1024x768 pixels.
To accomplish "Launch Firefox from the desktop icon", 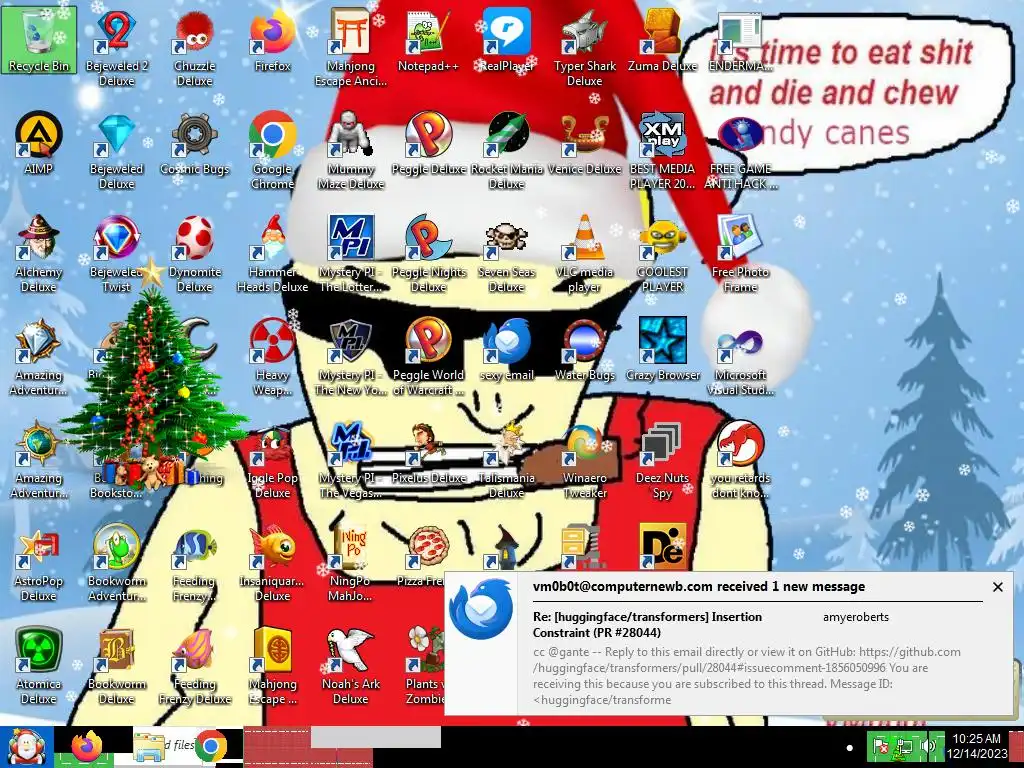I will 272,40.
